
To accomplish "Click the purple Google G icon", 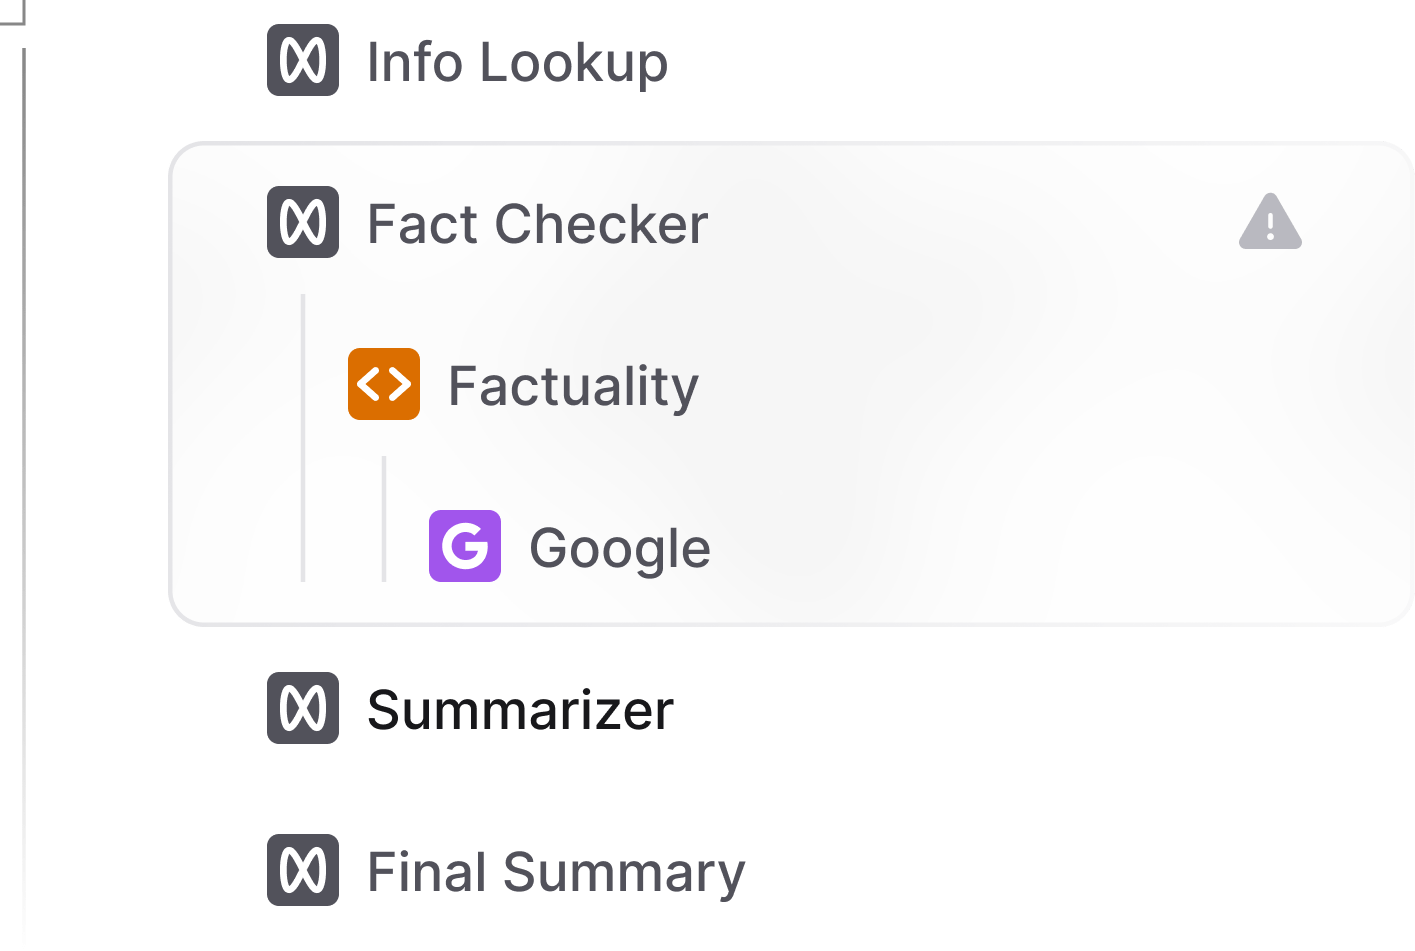I will click(x=465, y=546).
